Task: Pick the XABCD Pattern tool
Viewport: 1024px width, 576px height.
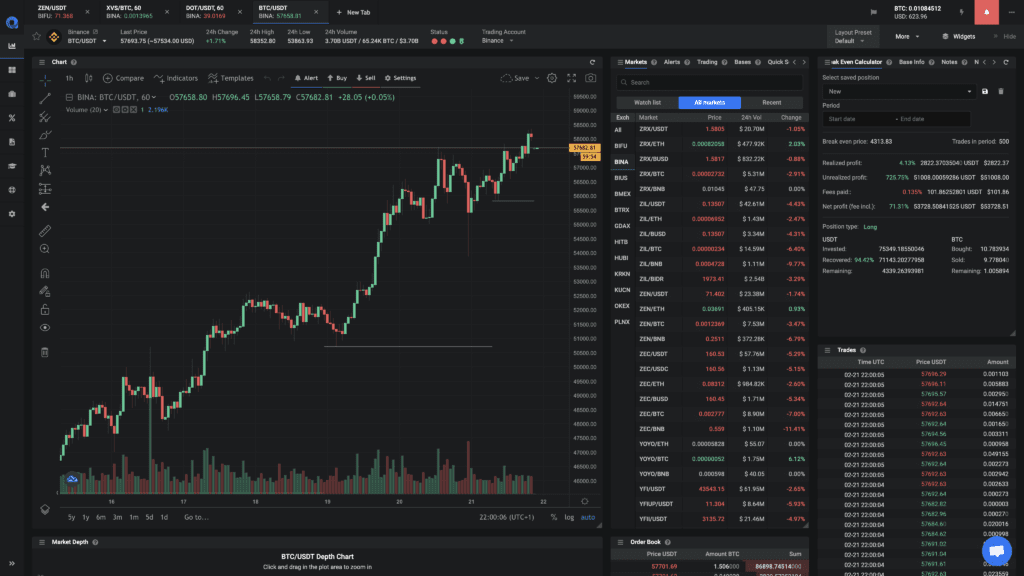Action: click(x=44, y=169)
